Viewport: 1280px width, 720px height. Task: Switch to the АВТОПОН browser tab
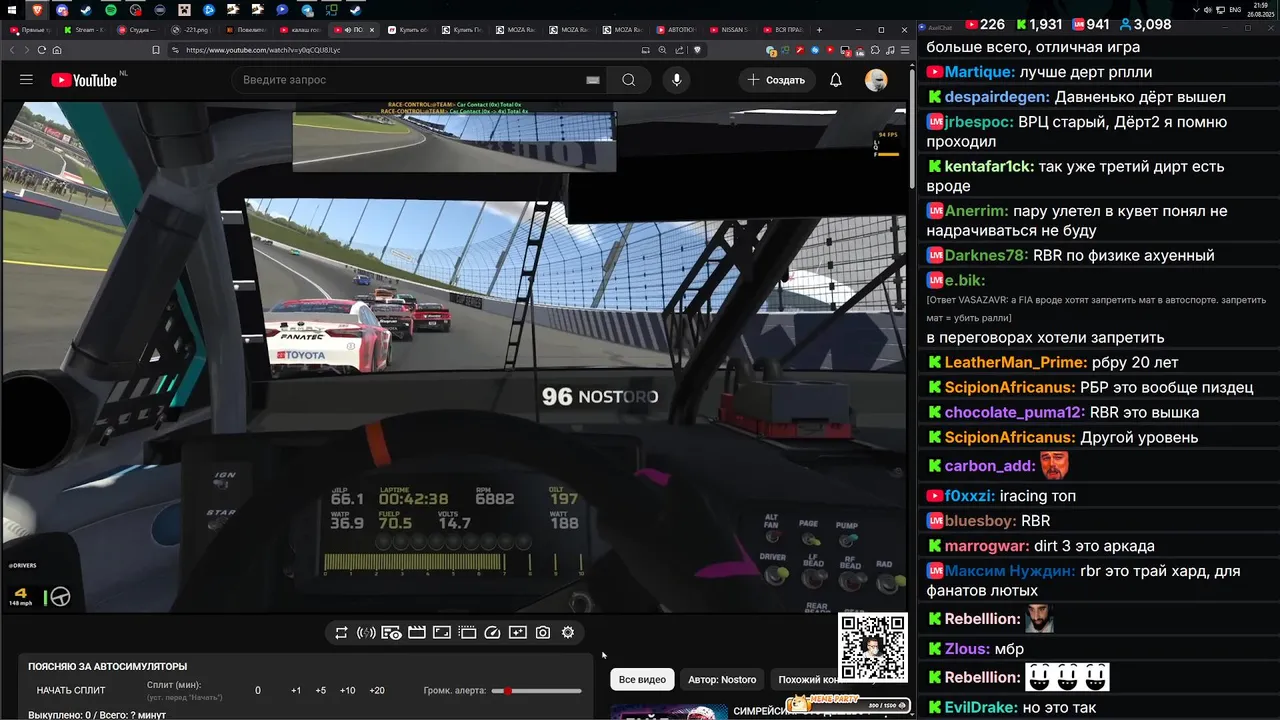(x=678, y=30)
